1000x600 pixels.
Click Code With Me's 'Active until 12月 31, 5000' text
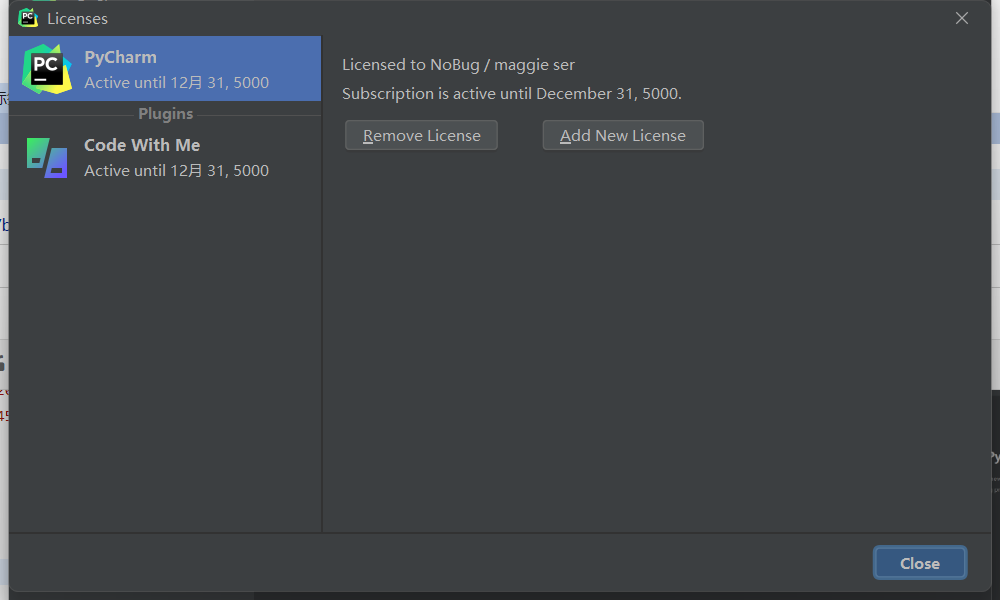pyautogui.click(x=177, y=171)
